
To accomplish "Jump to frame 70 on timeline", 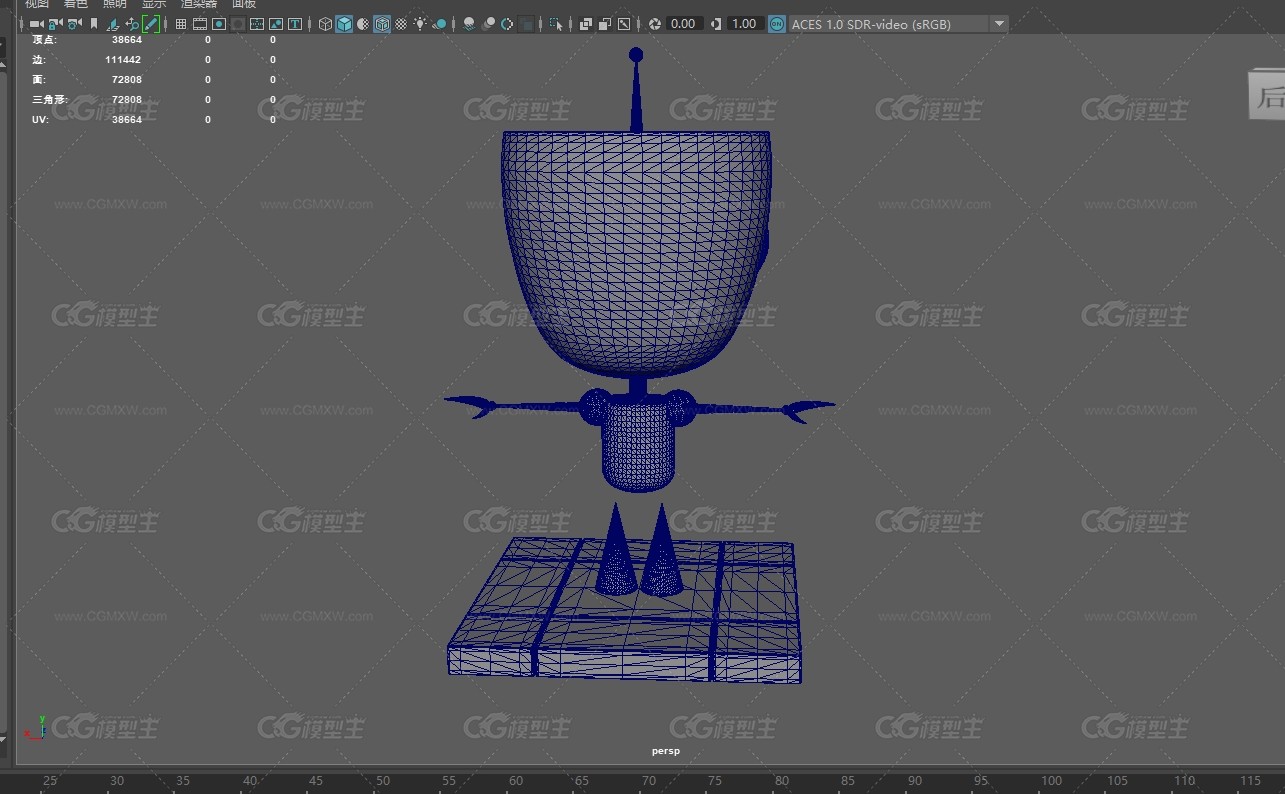I will pyautogui.click(x=649, y=781).
